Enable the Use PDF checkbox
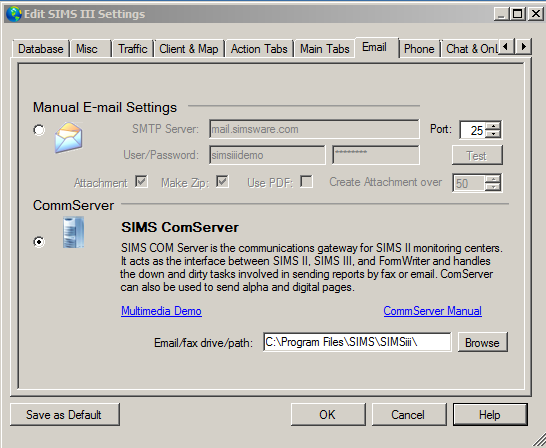This screenshot has width=546, height=448. click(x=306, y=181)
